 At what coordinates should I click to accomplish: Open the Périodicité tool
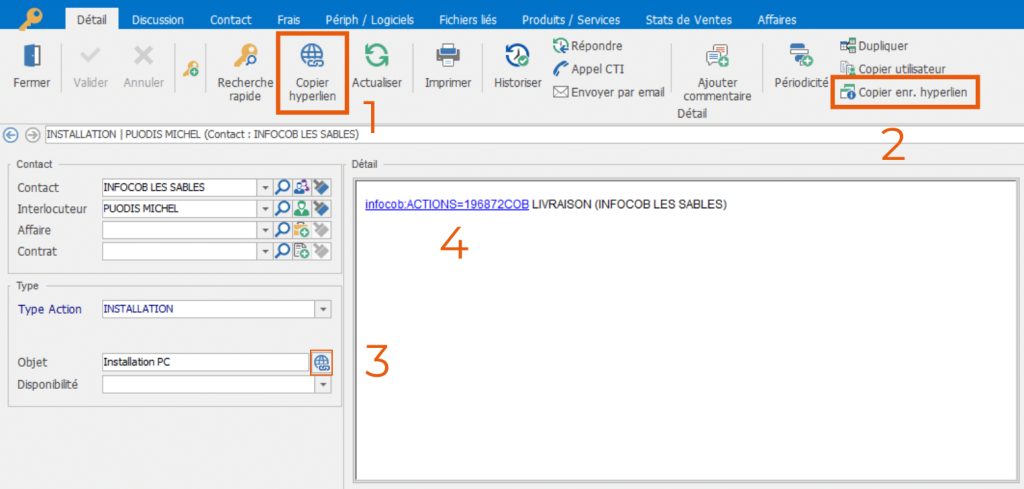(800, 56)
